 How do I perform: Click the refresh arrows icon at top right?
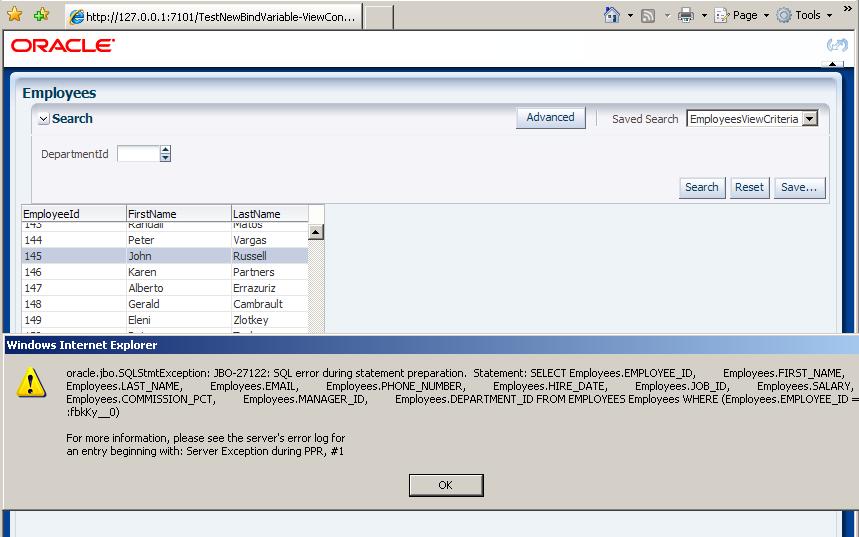[837, 45]
